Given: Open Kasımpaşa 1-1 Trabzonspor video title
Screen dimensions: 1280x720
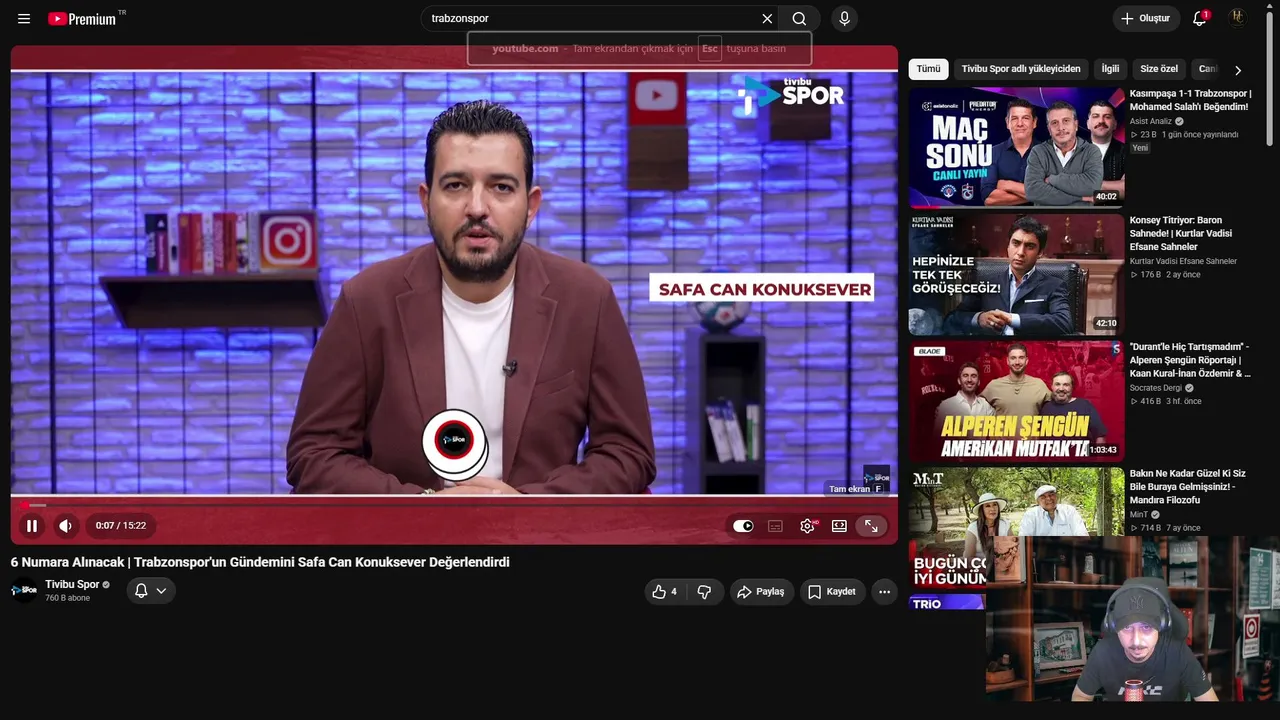Looking at the screenshot, I should 1190,100.
